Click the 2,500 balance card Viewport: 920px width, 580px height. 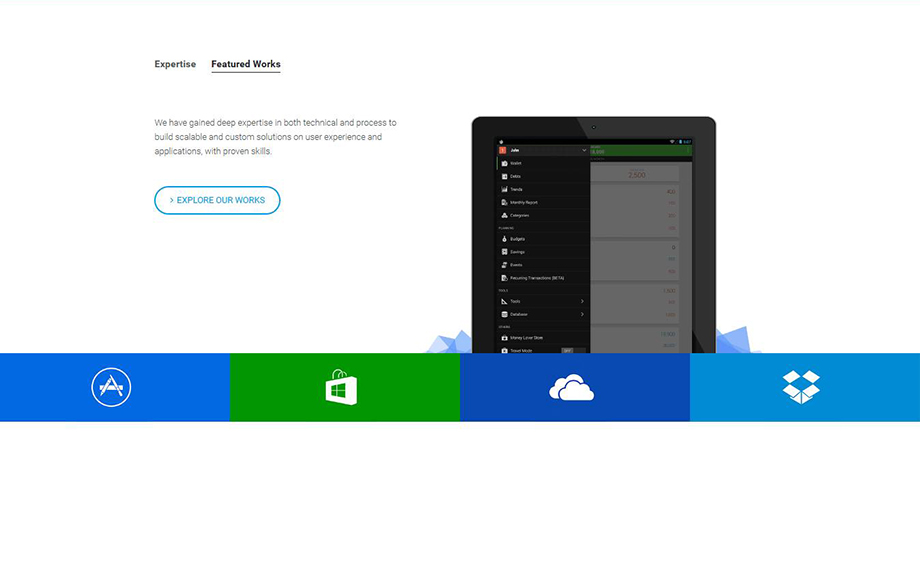tap(636, 174)
